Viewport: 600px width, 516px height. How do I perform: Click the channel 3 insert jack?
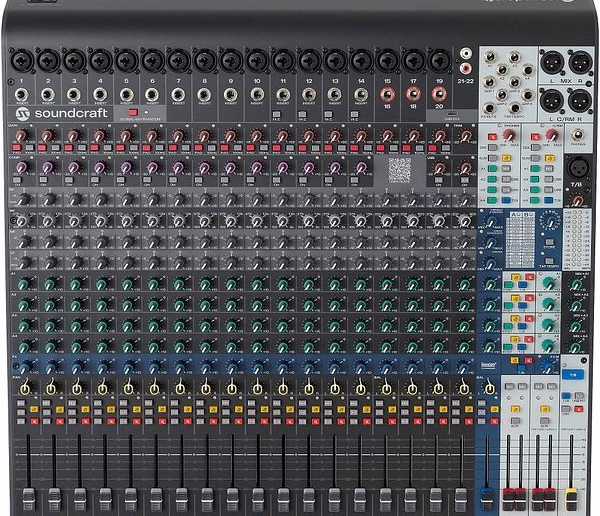pos(74,94)
